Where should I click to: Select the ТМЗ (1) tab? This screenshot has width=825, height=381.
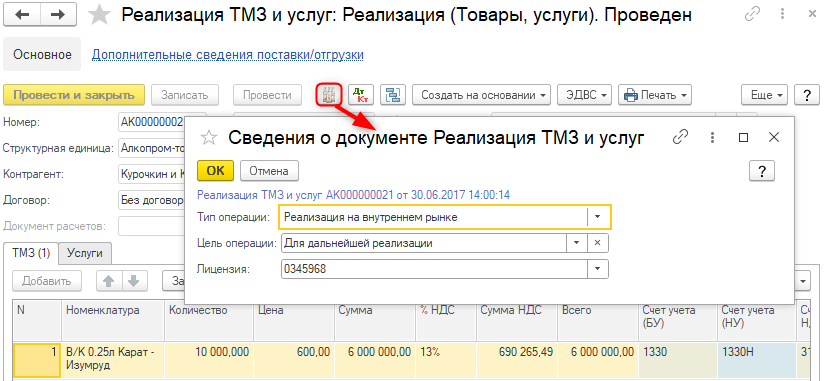tap(31, 254)
